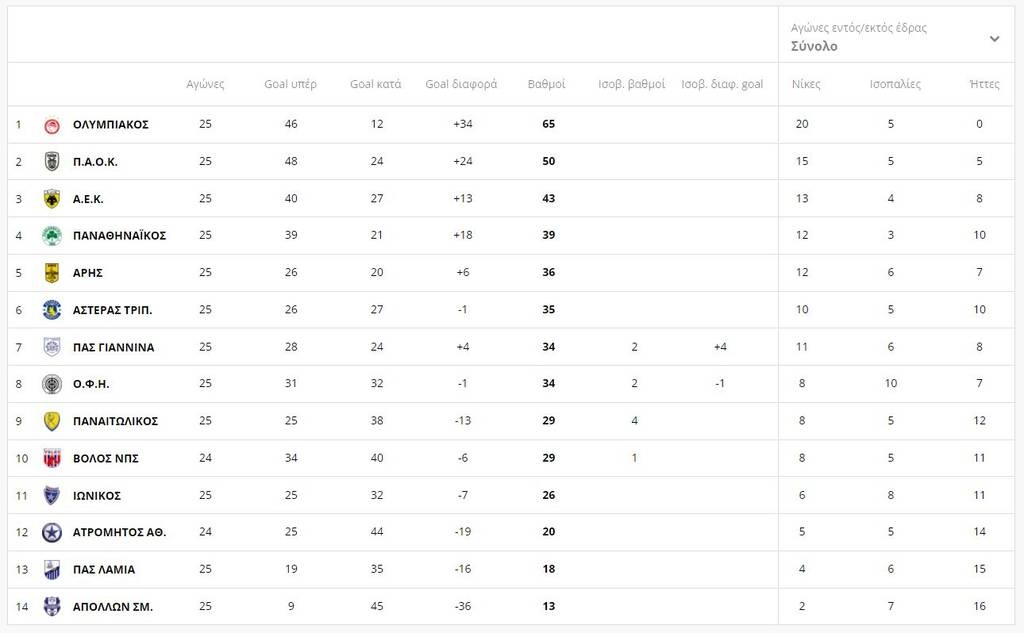Click the A.E.K. yellow crest icon
The height and width of the screenshot is (633, 1024).
pyautogui.click(x=52, y=199)
